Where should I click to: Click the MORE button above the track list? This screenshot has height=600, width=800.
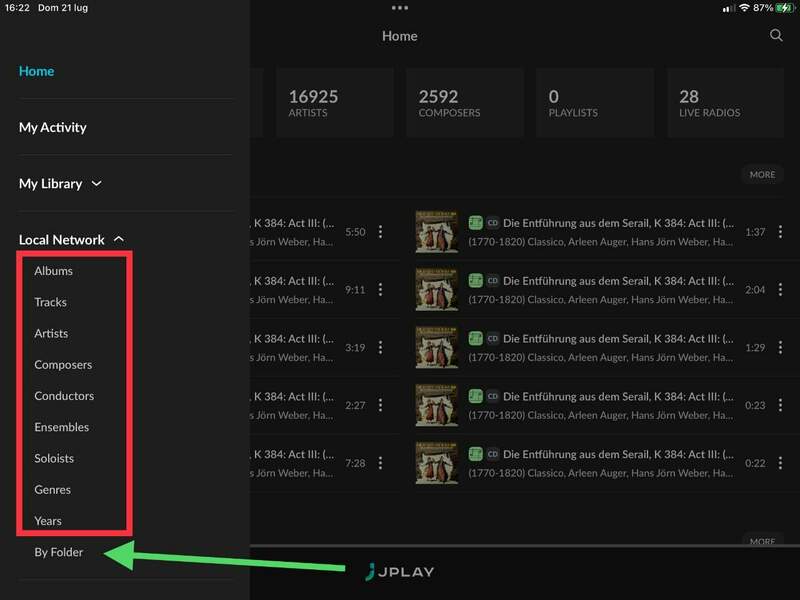tap(762, 174)
